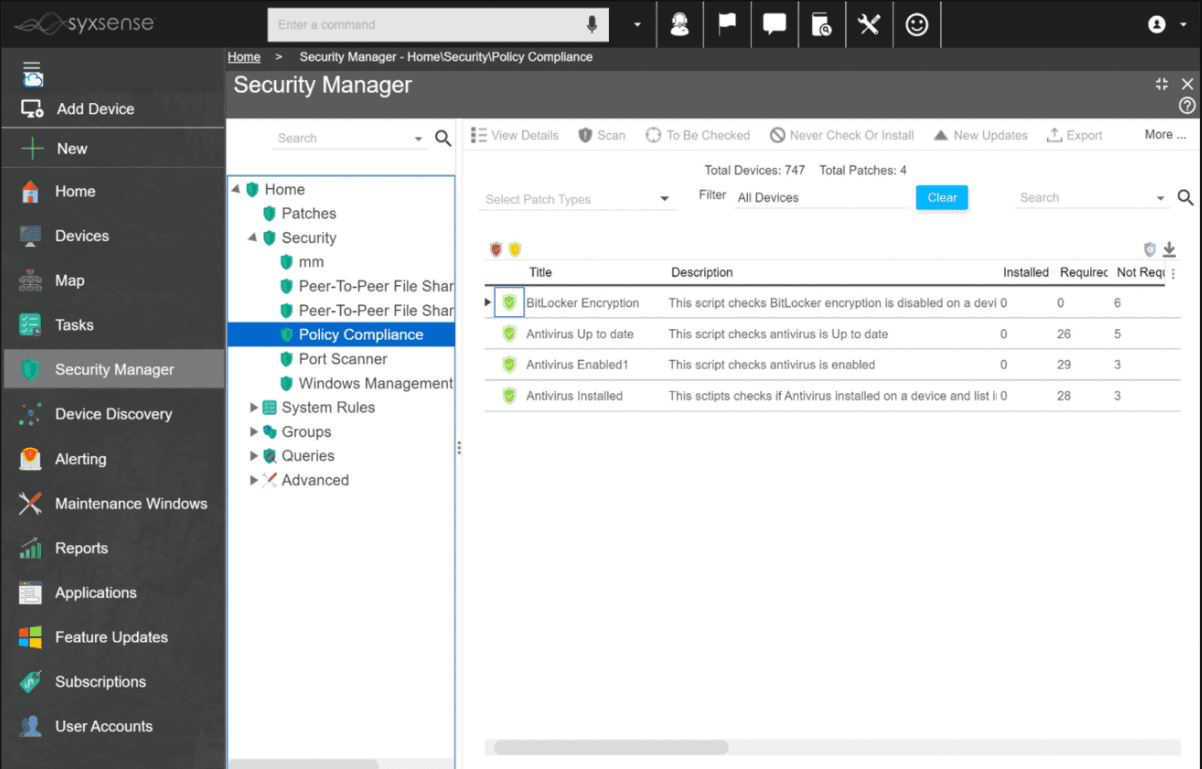Image resolution: width=1202 pixels, height=769 pixels.
Task: Click View Details toolbar button
Action: (x=514, y=135)
